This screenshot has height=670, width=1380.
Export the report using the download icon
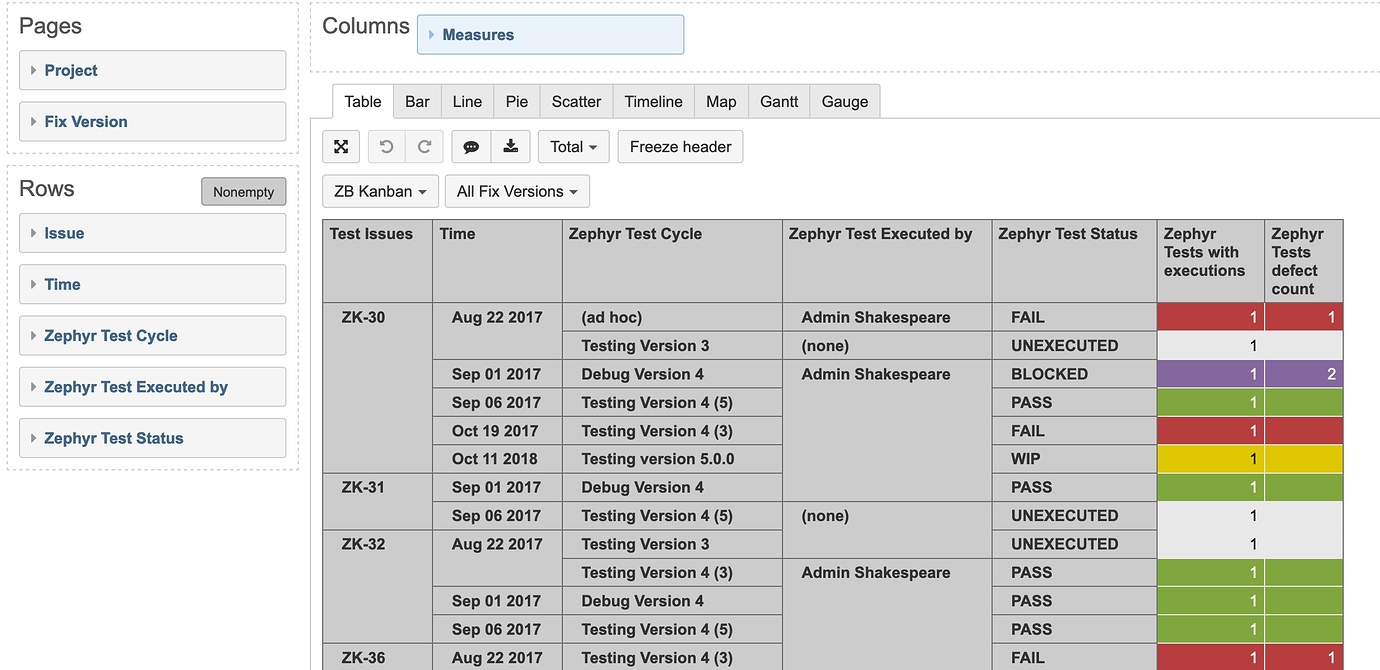(x=510, y=146)
